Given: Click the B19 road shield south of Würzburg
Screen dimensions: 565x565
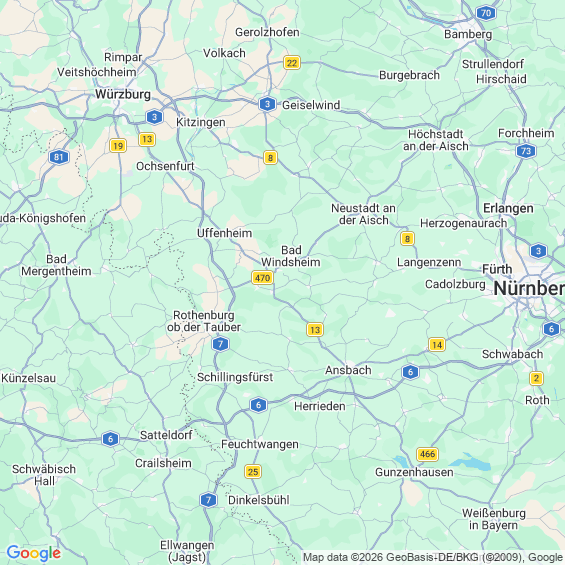Looking at the screenshot, I should 118,146.
